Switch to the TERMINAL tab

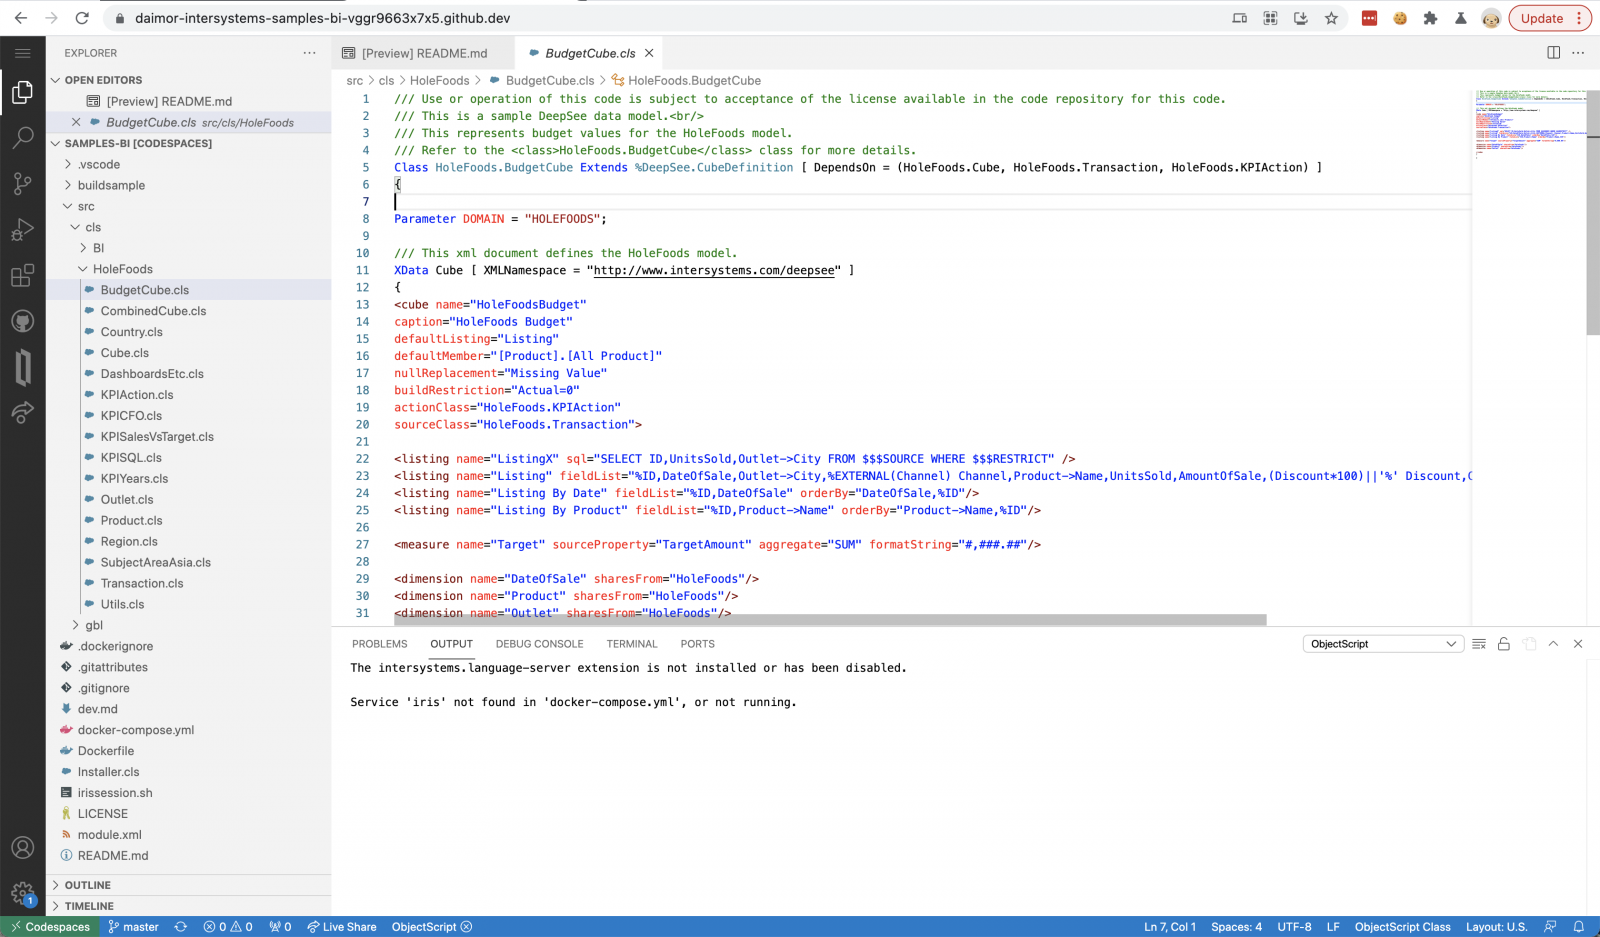(x=631, y=644)
